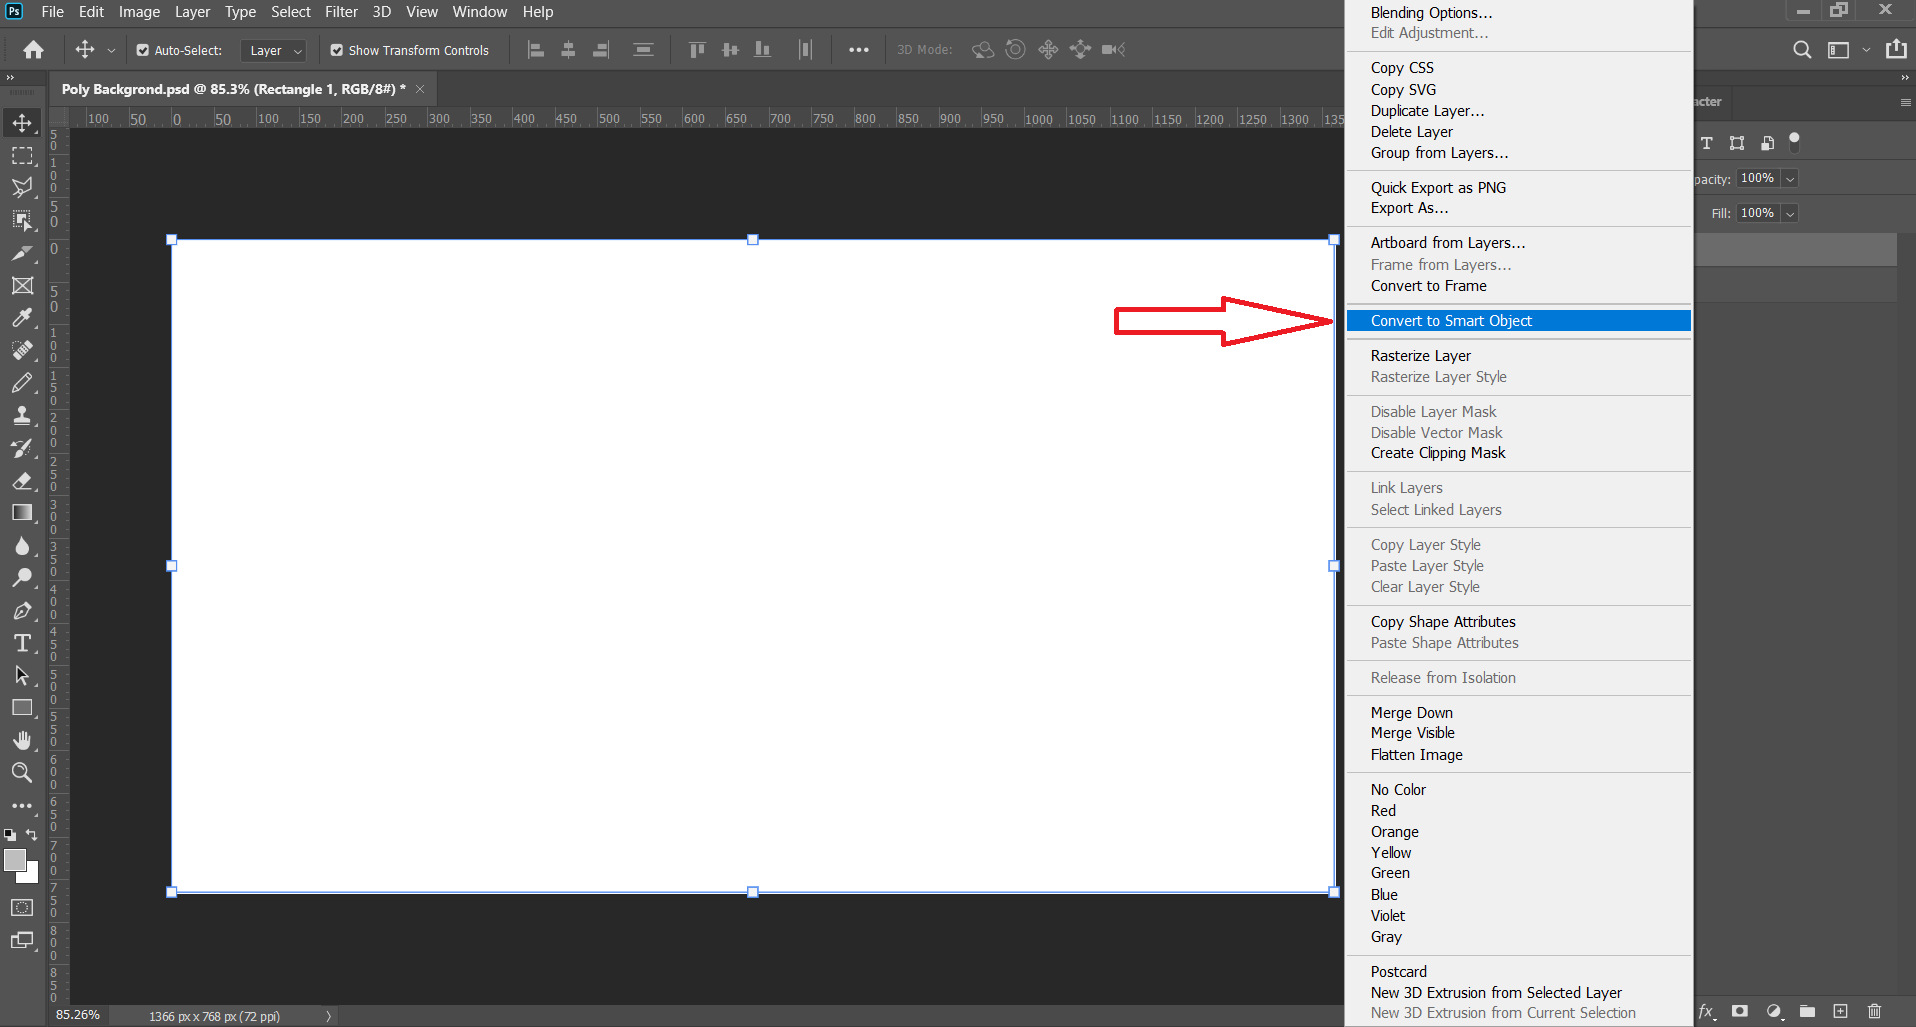This screenshot has height=1027, width=1916.
Task: Select the Pen tool
Action: 22,611
